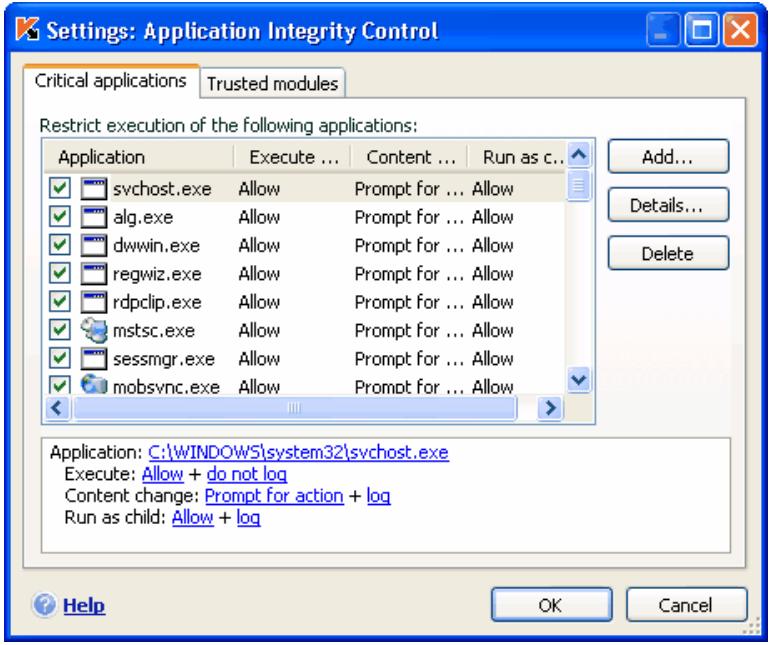
Task: Click the horizontal scrollbar left arrow
Action: coord(57,408)
